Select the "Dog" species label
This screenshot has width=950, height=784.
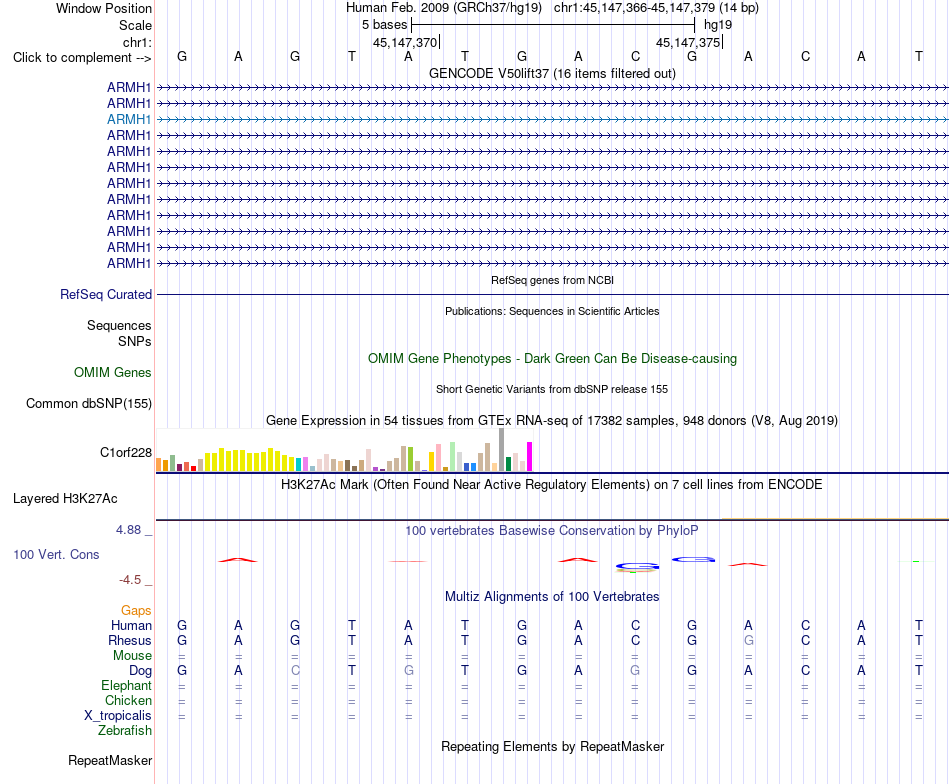point(140,671)
